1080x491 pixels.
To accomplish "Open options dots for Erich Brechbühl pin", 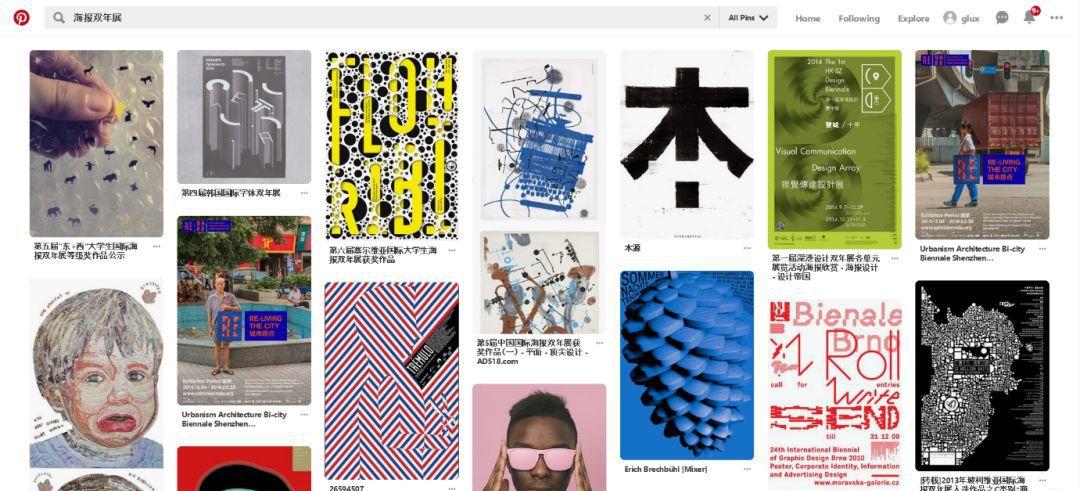I will (747, 470).
